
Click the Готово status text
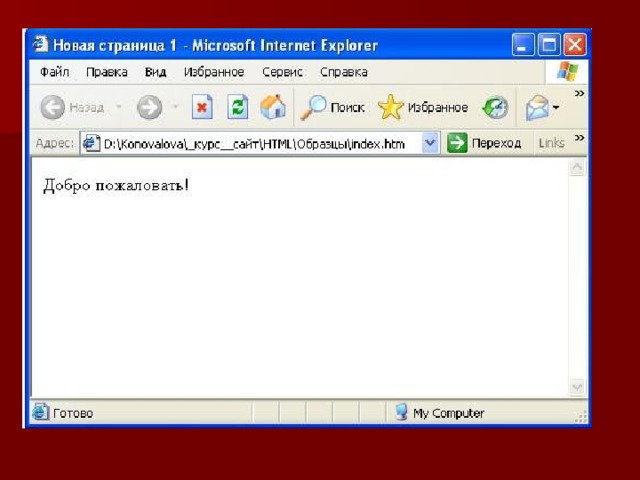[x=73, y=413]
